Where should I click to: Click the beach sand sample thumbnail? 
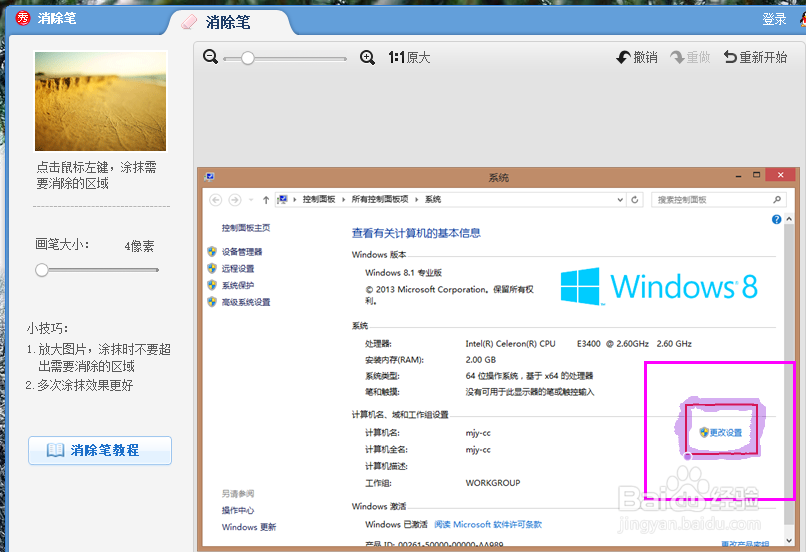(101, 101)
